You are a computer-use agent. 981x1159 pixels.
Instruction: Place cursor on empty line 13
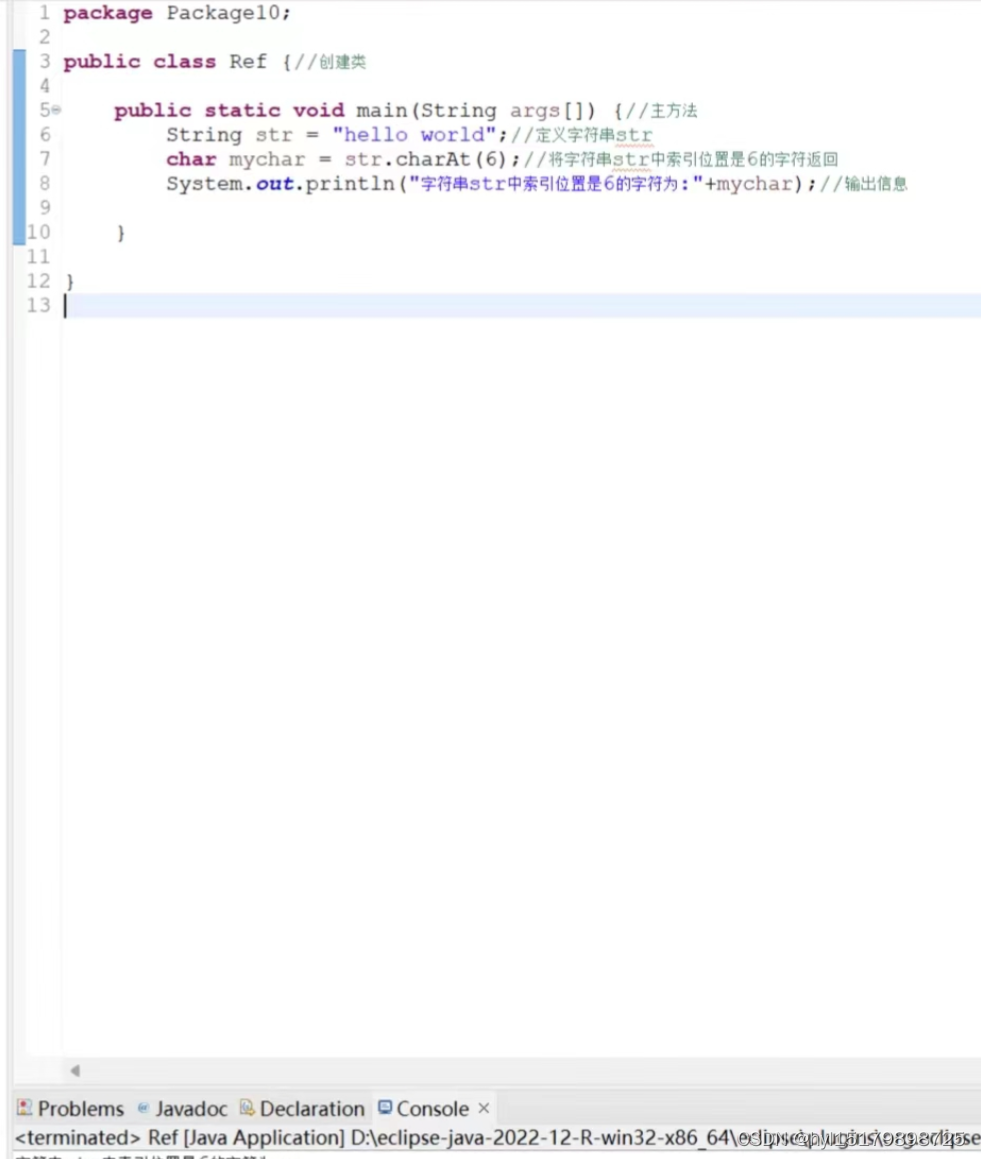522,305
